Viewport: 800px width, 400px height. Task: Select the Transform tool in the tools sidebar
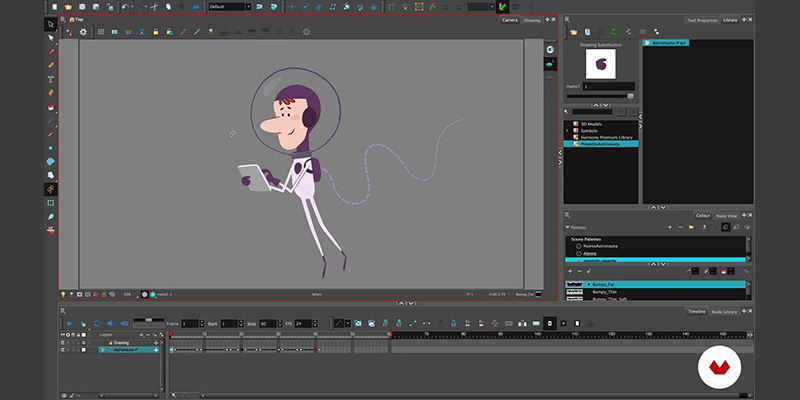[51, 24]
